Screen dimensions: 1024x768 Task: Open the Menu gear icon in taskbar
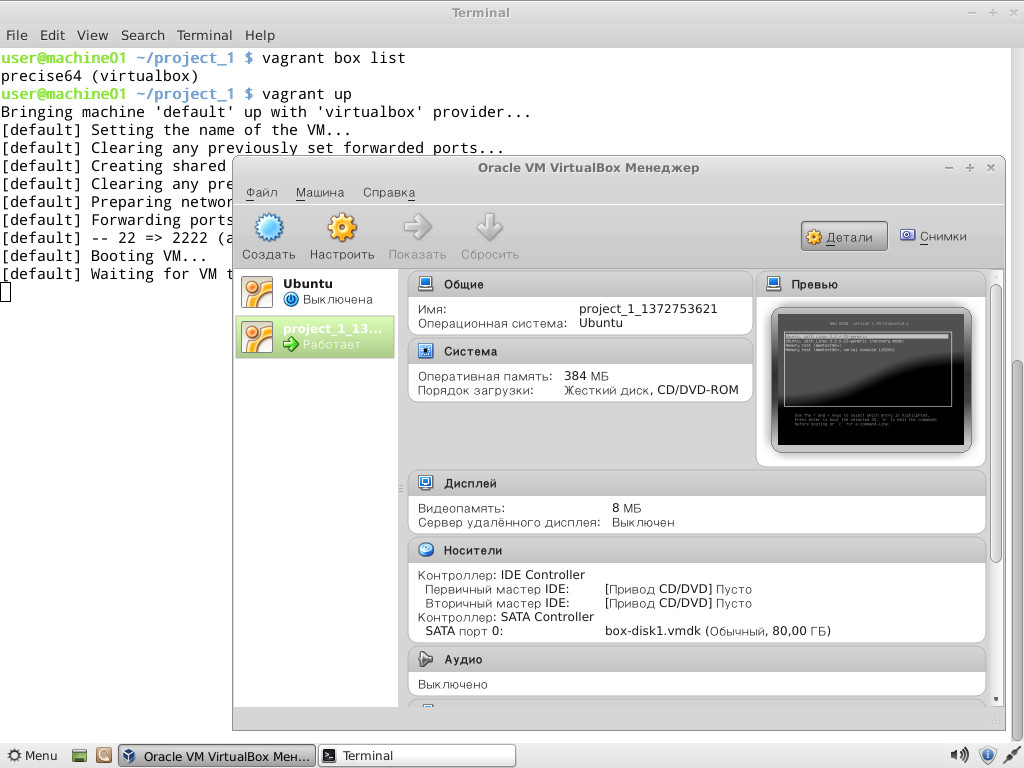point(14,756)
